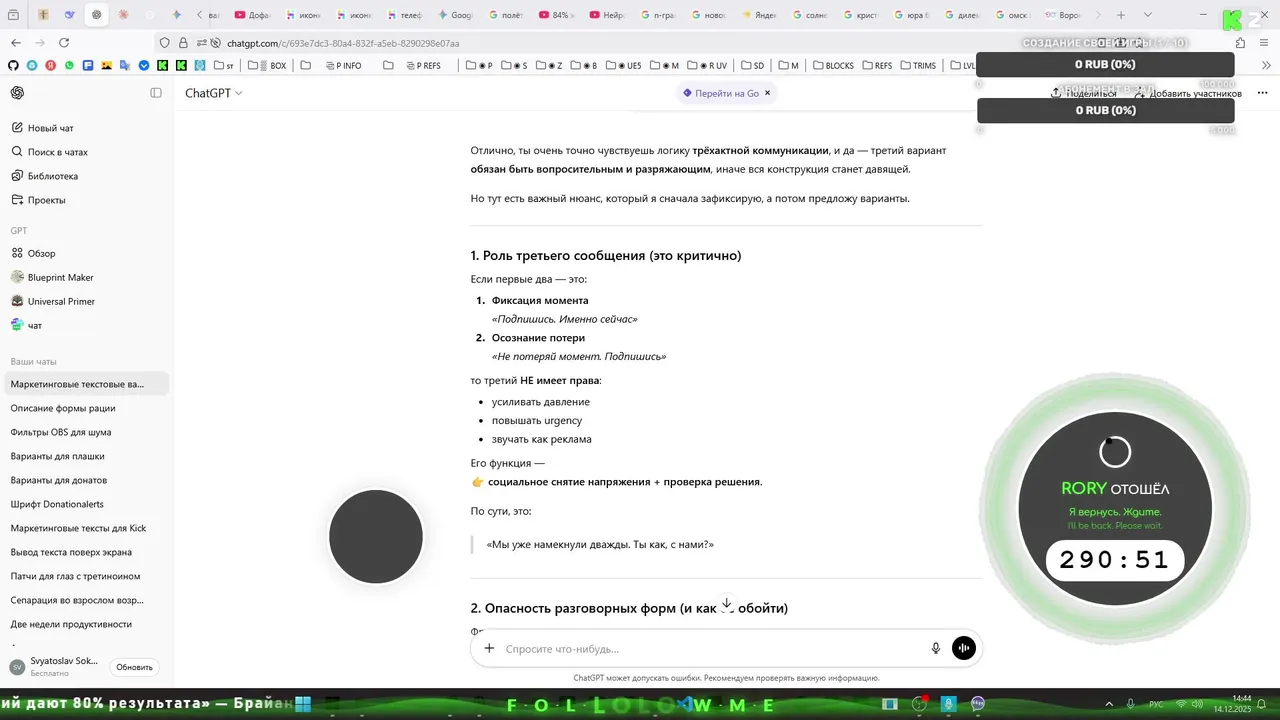
Task: Show hidden system tray icons
Action: point(1110,704)
